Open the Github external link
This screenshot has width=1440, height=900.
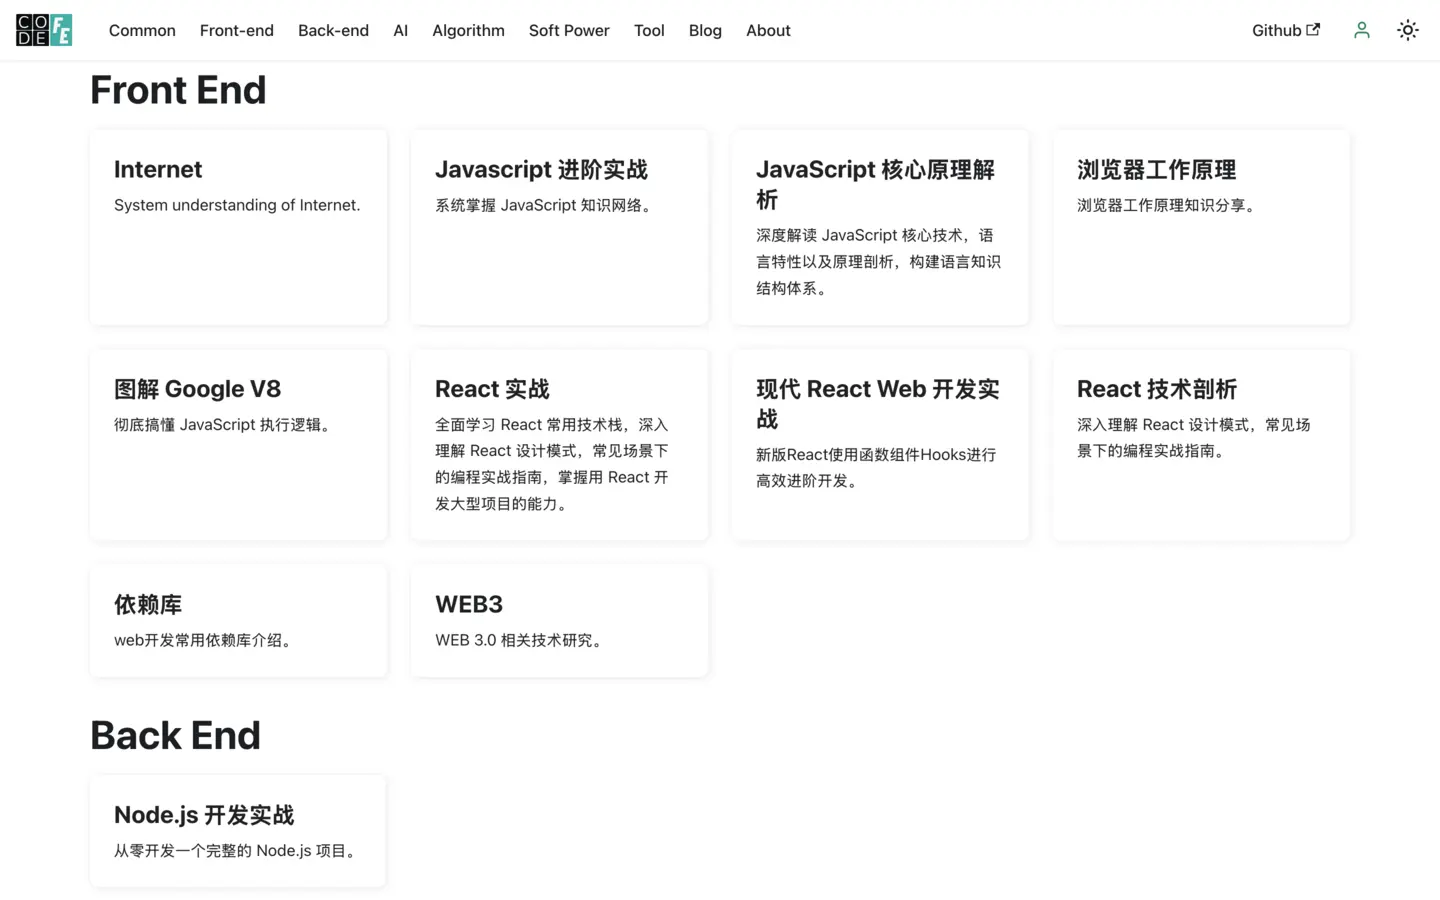(x=1285, y=30)
